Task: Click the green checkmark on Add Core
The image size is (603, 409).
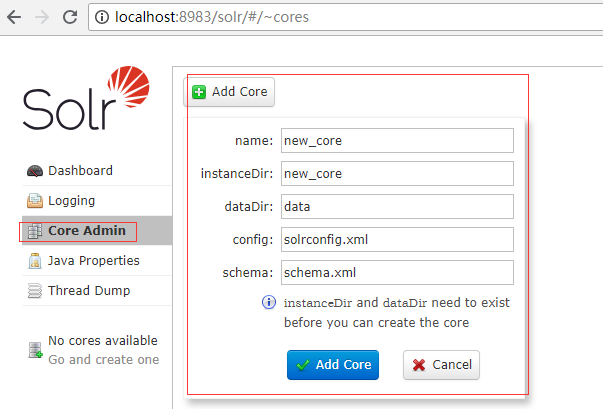Action: coord(303,365)
